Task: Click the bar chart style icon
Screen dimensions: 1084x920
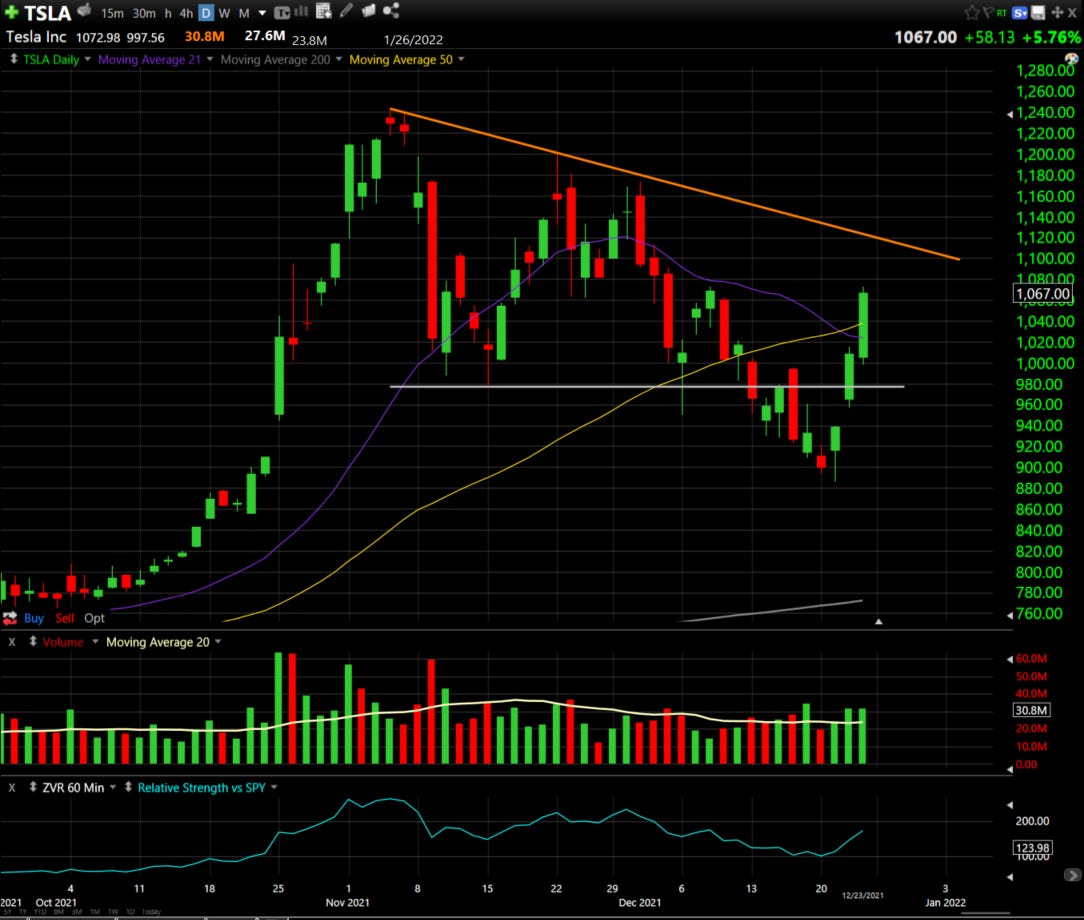Action: click(301, 11)
